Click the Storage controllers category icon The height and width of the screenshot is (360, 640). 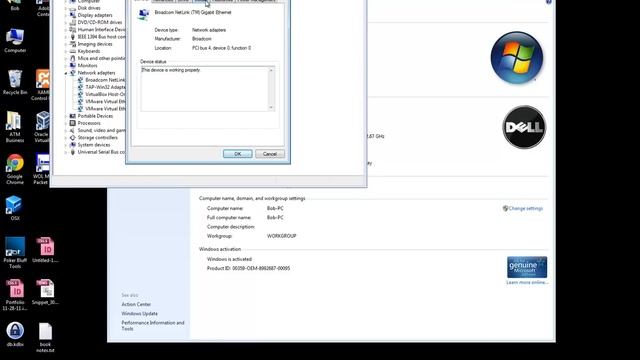pyautogui.click(x=73, y=138)
